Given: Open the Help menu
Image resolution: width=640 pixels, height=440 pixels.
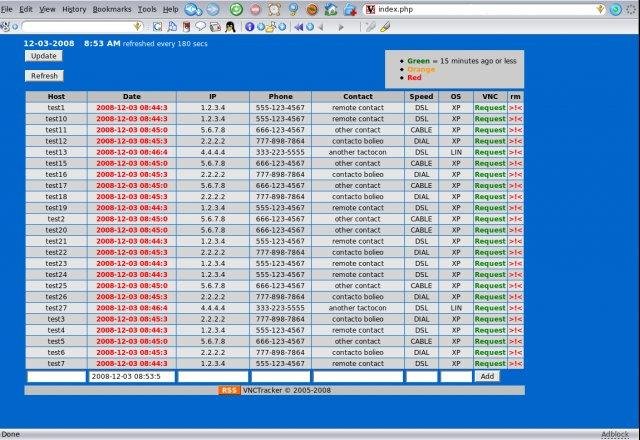Looking at the screenshot, I should [x=171, y=9].
